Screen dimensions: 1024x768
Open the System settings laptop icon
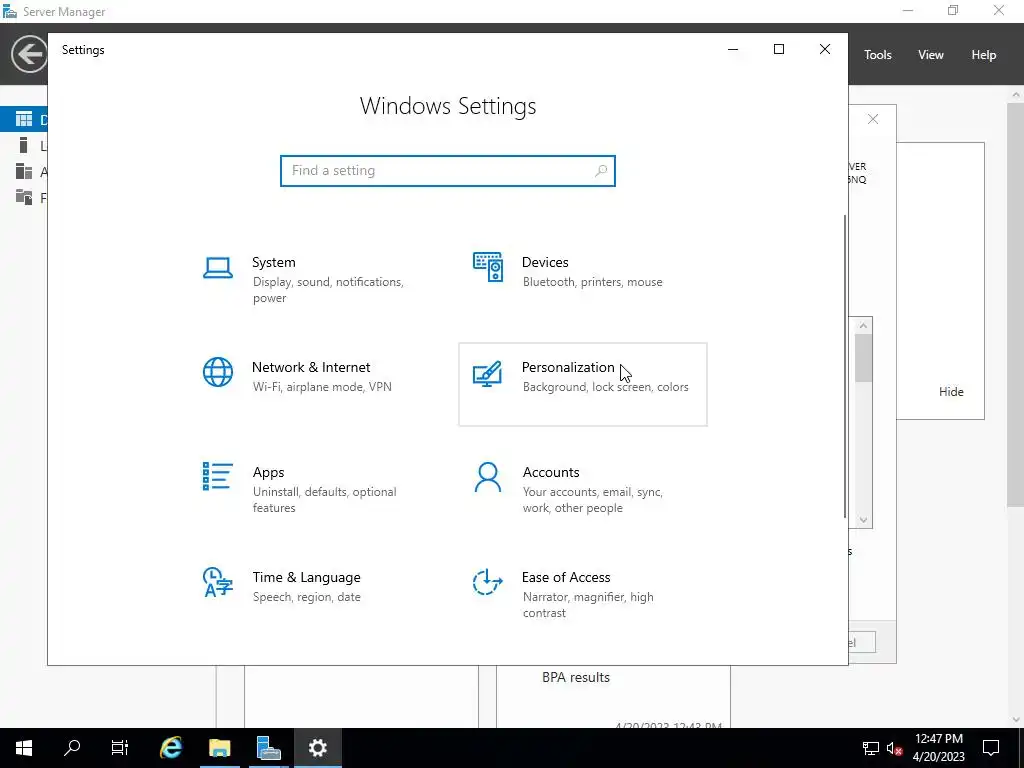point(217,268)
